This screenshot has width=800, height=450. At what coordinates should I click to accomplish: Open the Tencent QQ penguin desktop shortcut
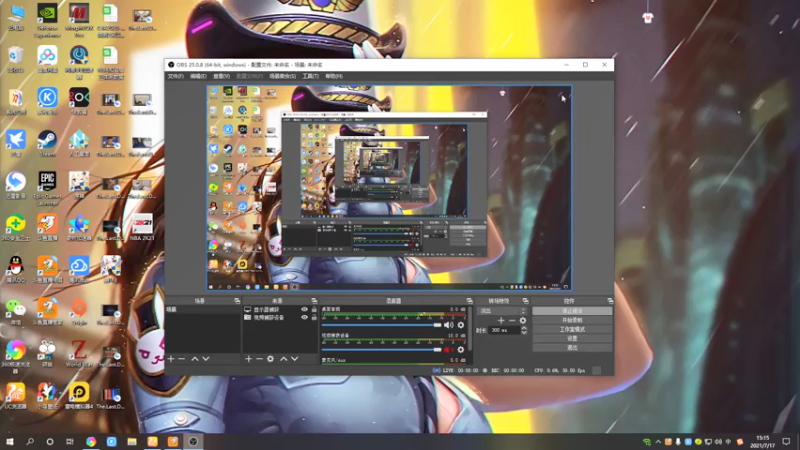pyautogui.click(x=16, y=269)
